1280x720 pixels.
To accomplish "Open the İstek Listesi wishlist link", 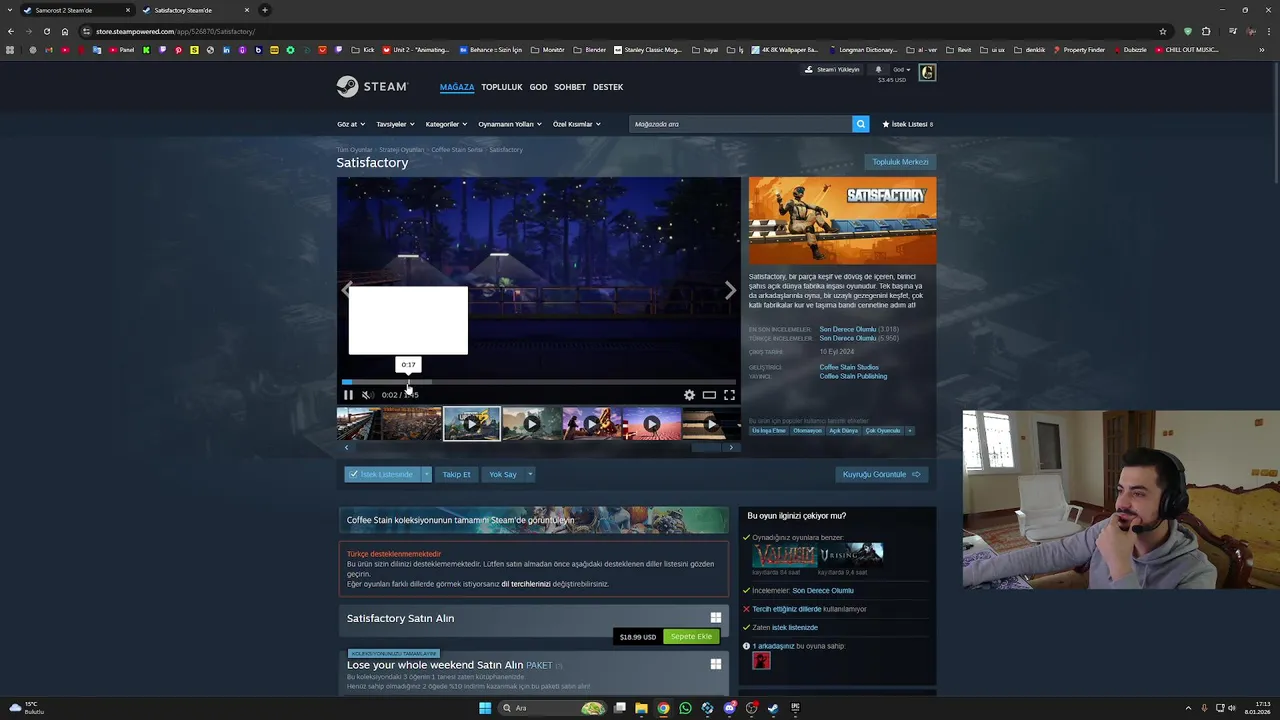I will coord(907,124).
